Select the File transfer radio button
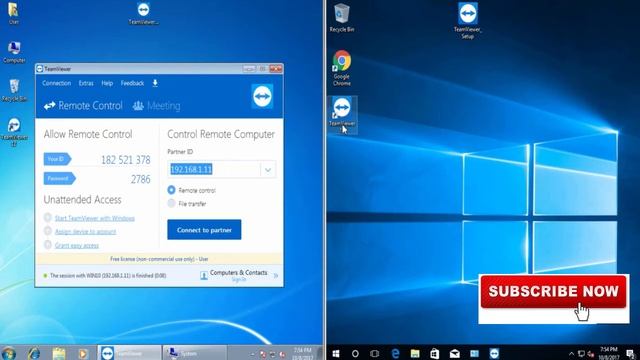This screenshot has height=360, width=640. pyautogui.click(x=171, y=203)
